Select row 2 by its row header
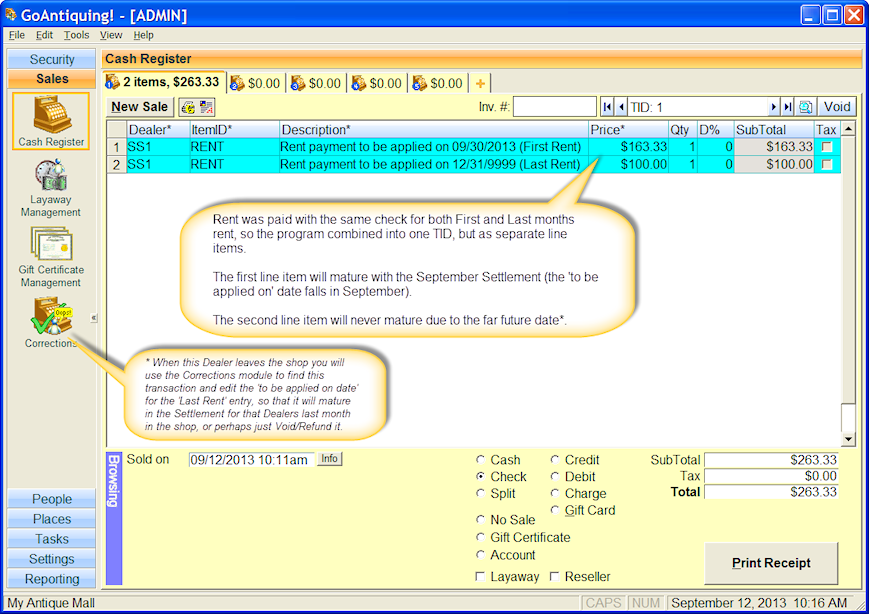 pos(116,165)
